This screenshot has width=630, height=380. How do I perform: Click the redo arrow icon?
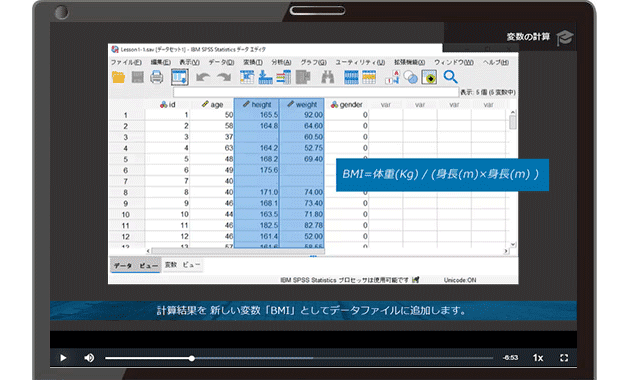[224, 77]
